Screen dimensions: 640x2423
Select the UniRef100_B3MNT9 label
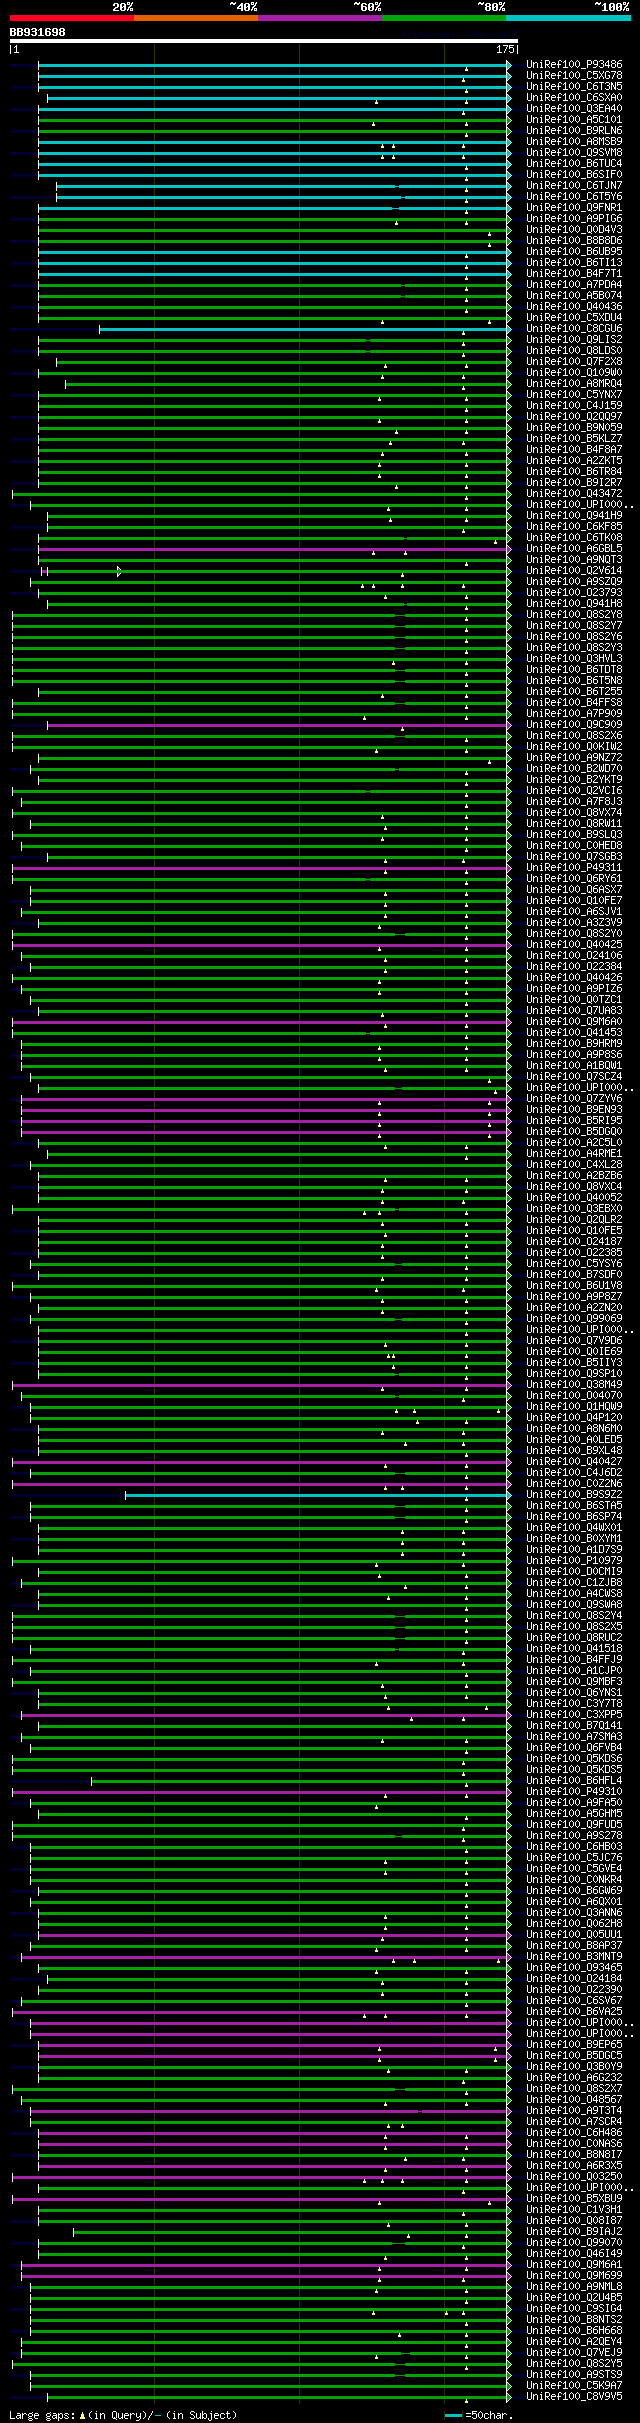(574, 1957)
